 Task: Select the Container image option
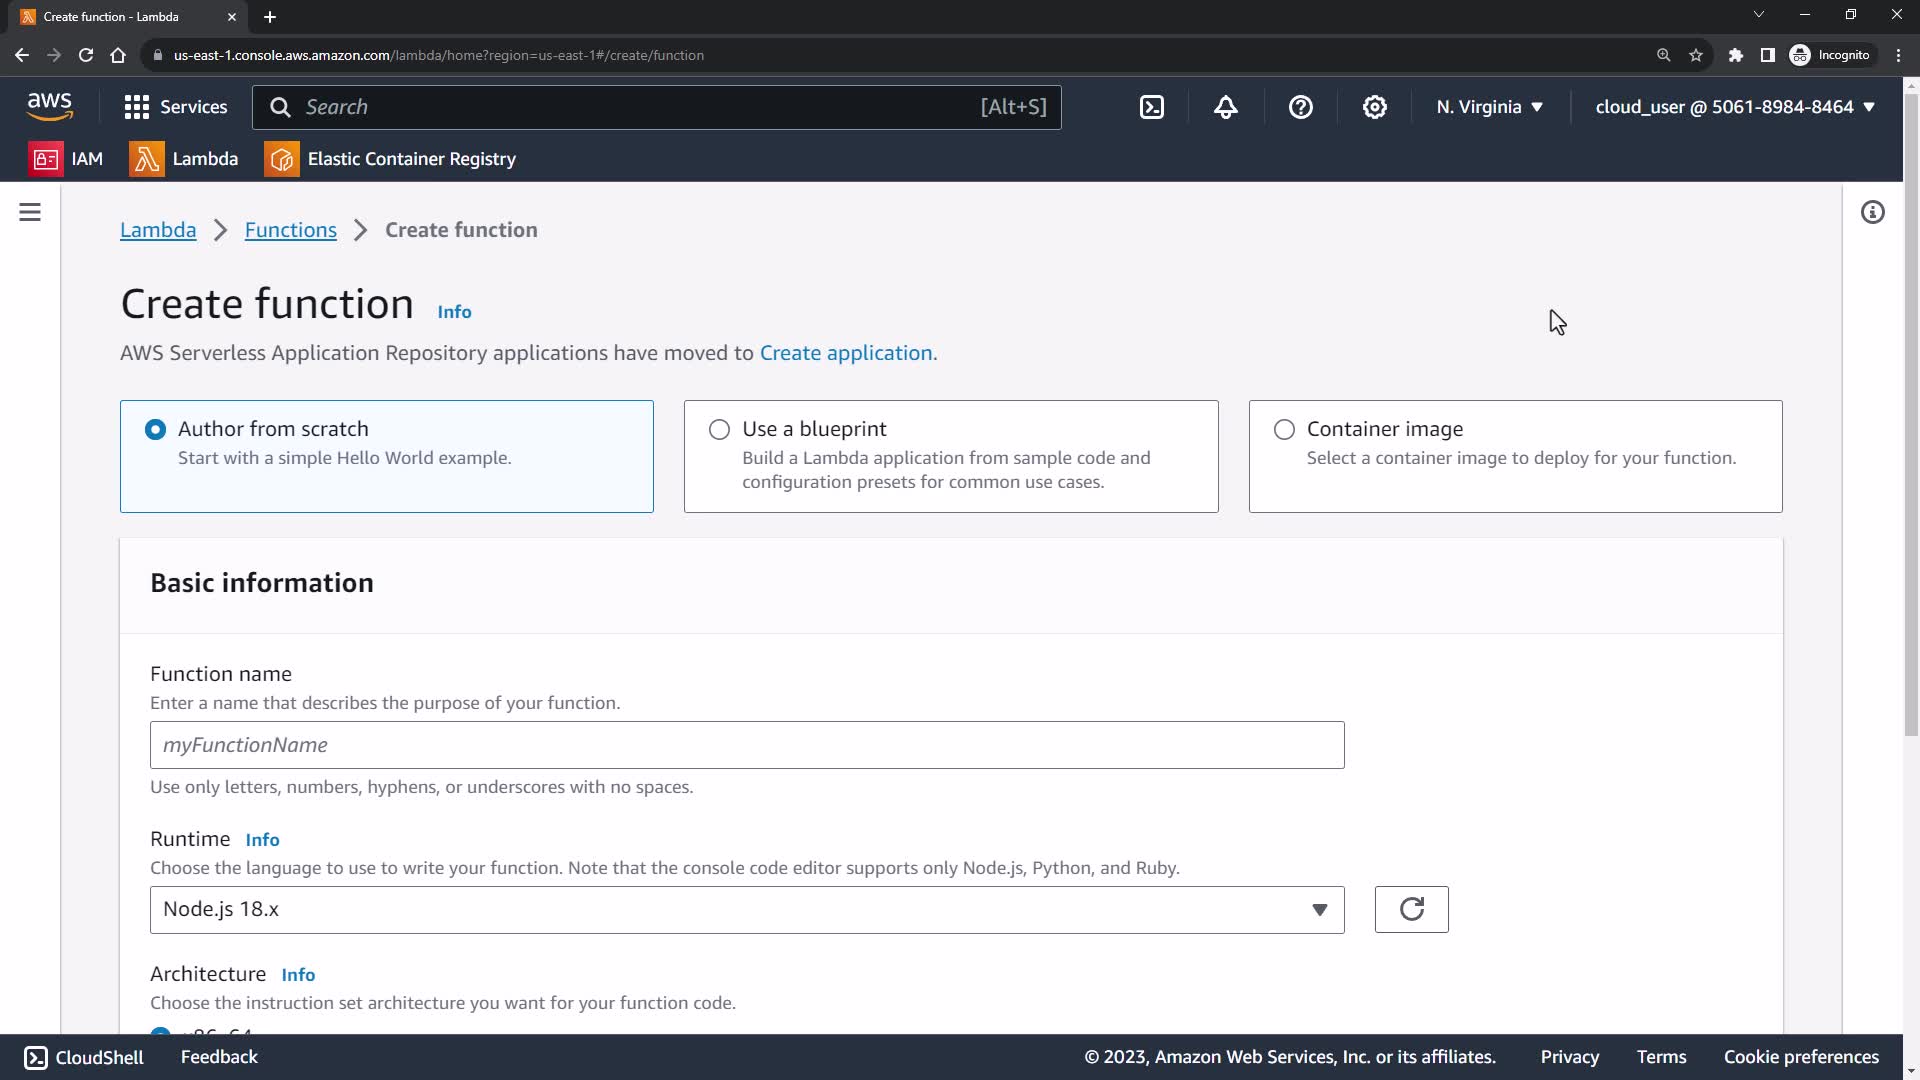1284,430
